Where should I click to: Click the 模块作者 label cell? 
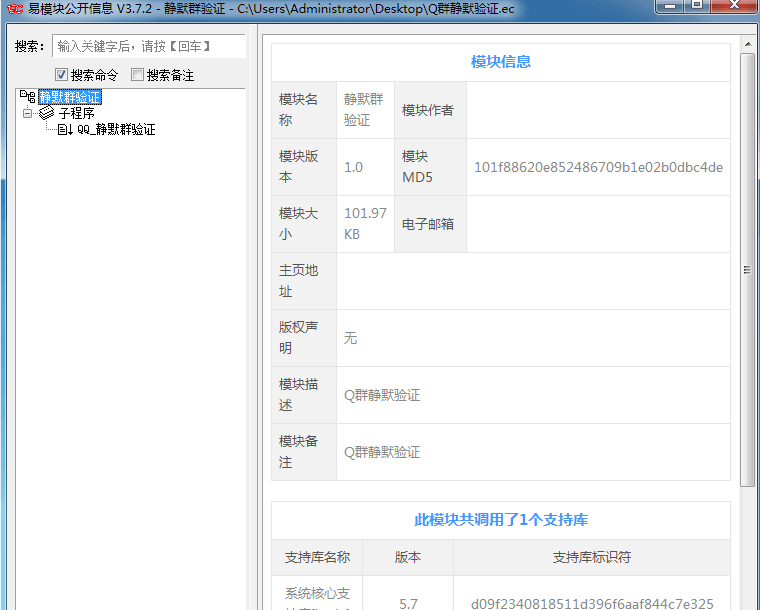tap(430, 110)
